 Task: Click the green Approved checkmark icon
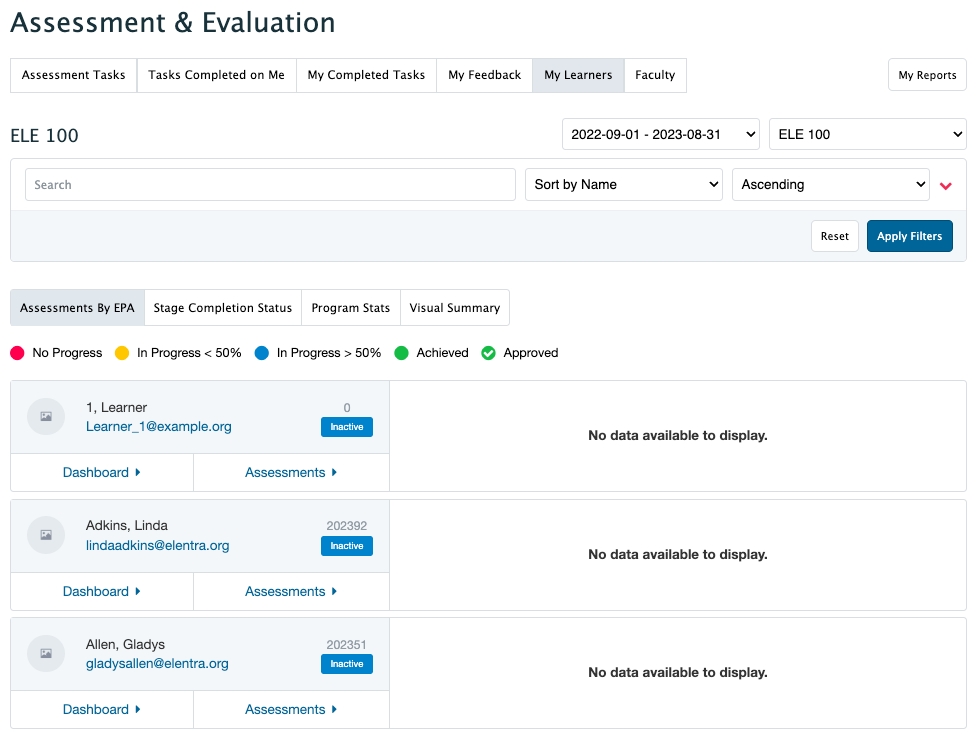[x=489, y=353]
